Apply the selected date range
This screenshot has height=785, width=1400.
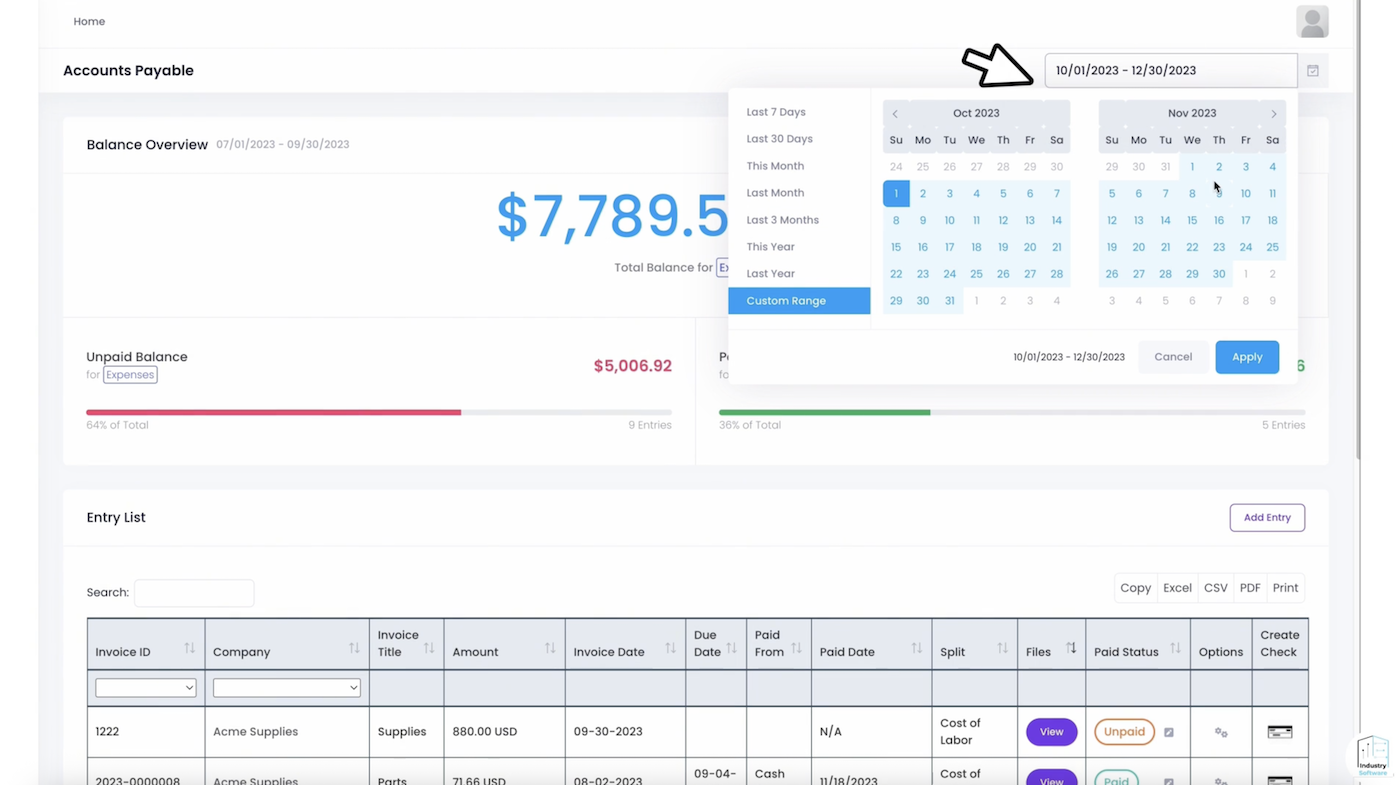click(x=1246, y=357)
